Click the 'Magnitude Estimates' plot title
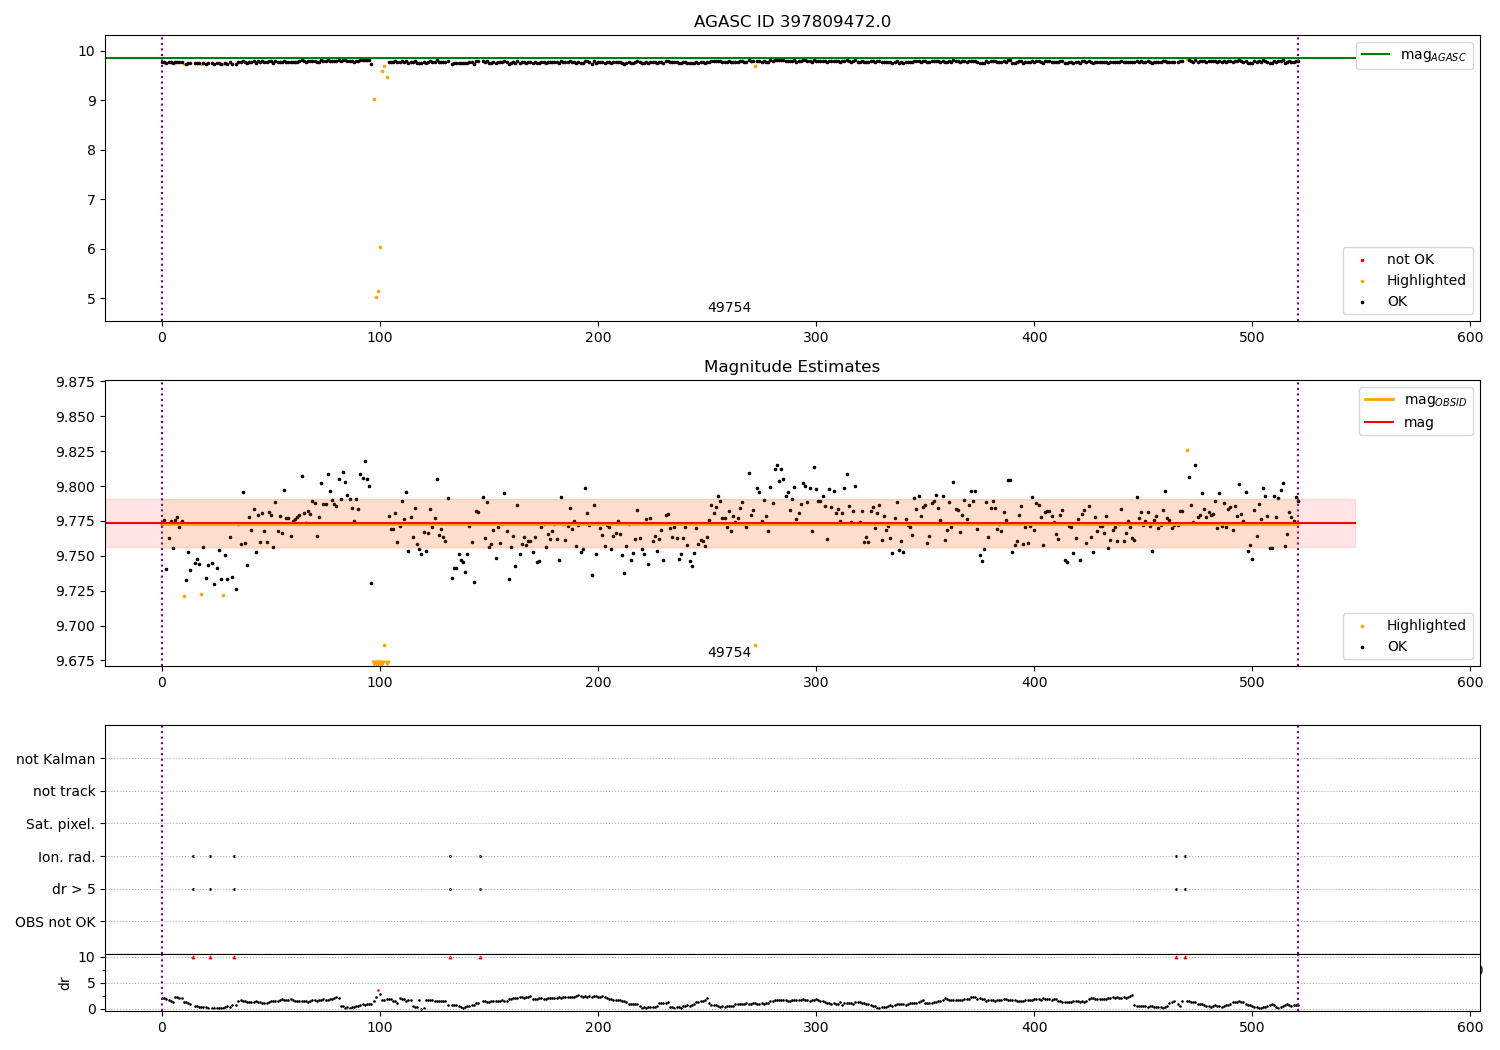Screen dimensions: 1500x1050 [792, 367]
